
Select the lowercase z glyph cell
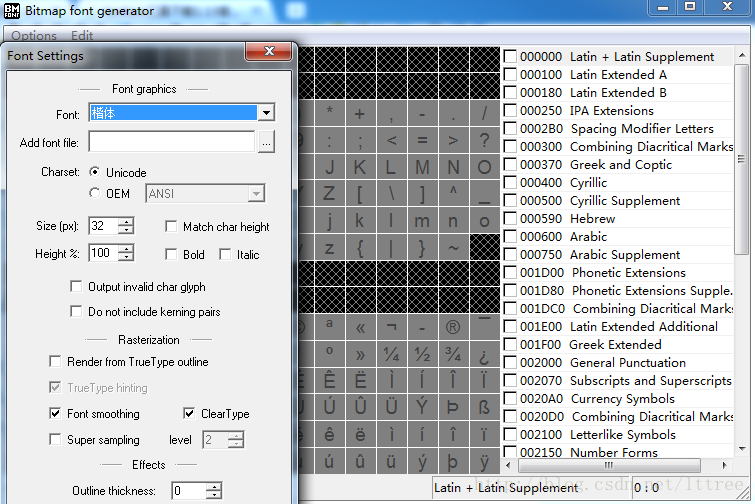pyautogui.click(x=329, y=247)
